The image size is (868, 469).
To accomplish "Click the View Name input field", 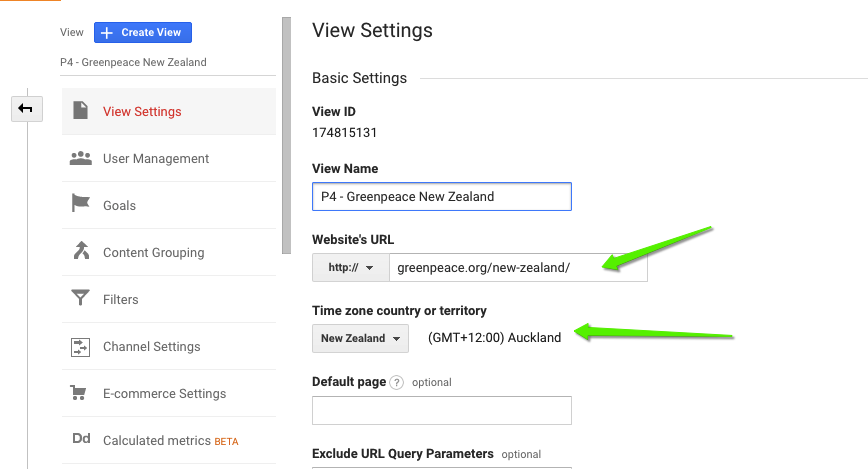I will tap(442, 197).
